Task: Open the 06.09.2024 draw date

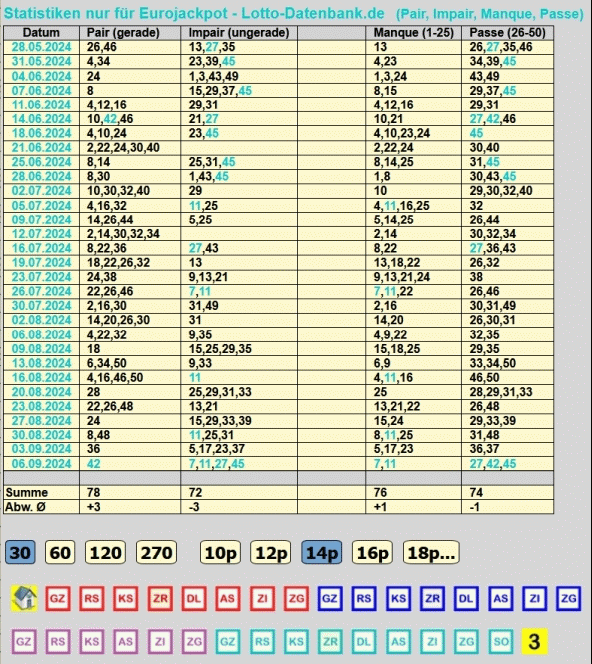Action: [x=41, y=463]
